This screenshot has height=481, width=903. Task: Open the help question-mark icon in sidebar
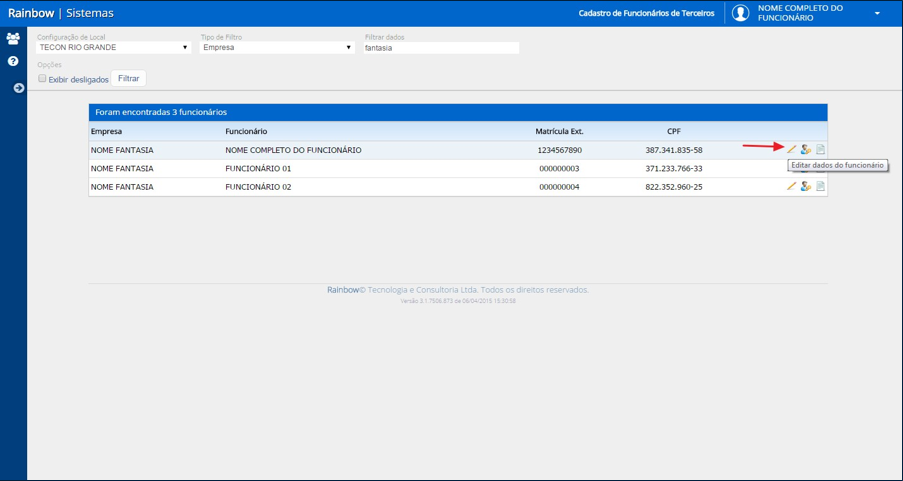click(13, 61)
